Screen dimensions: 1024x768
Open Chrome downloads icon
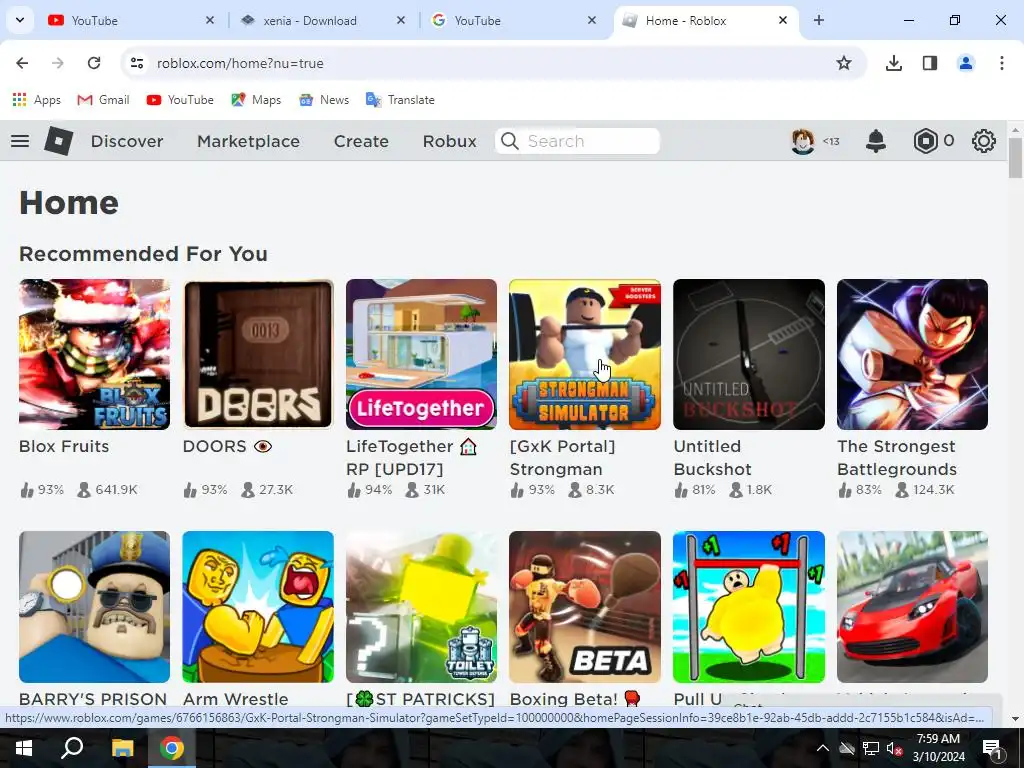pos(893,63)
